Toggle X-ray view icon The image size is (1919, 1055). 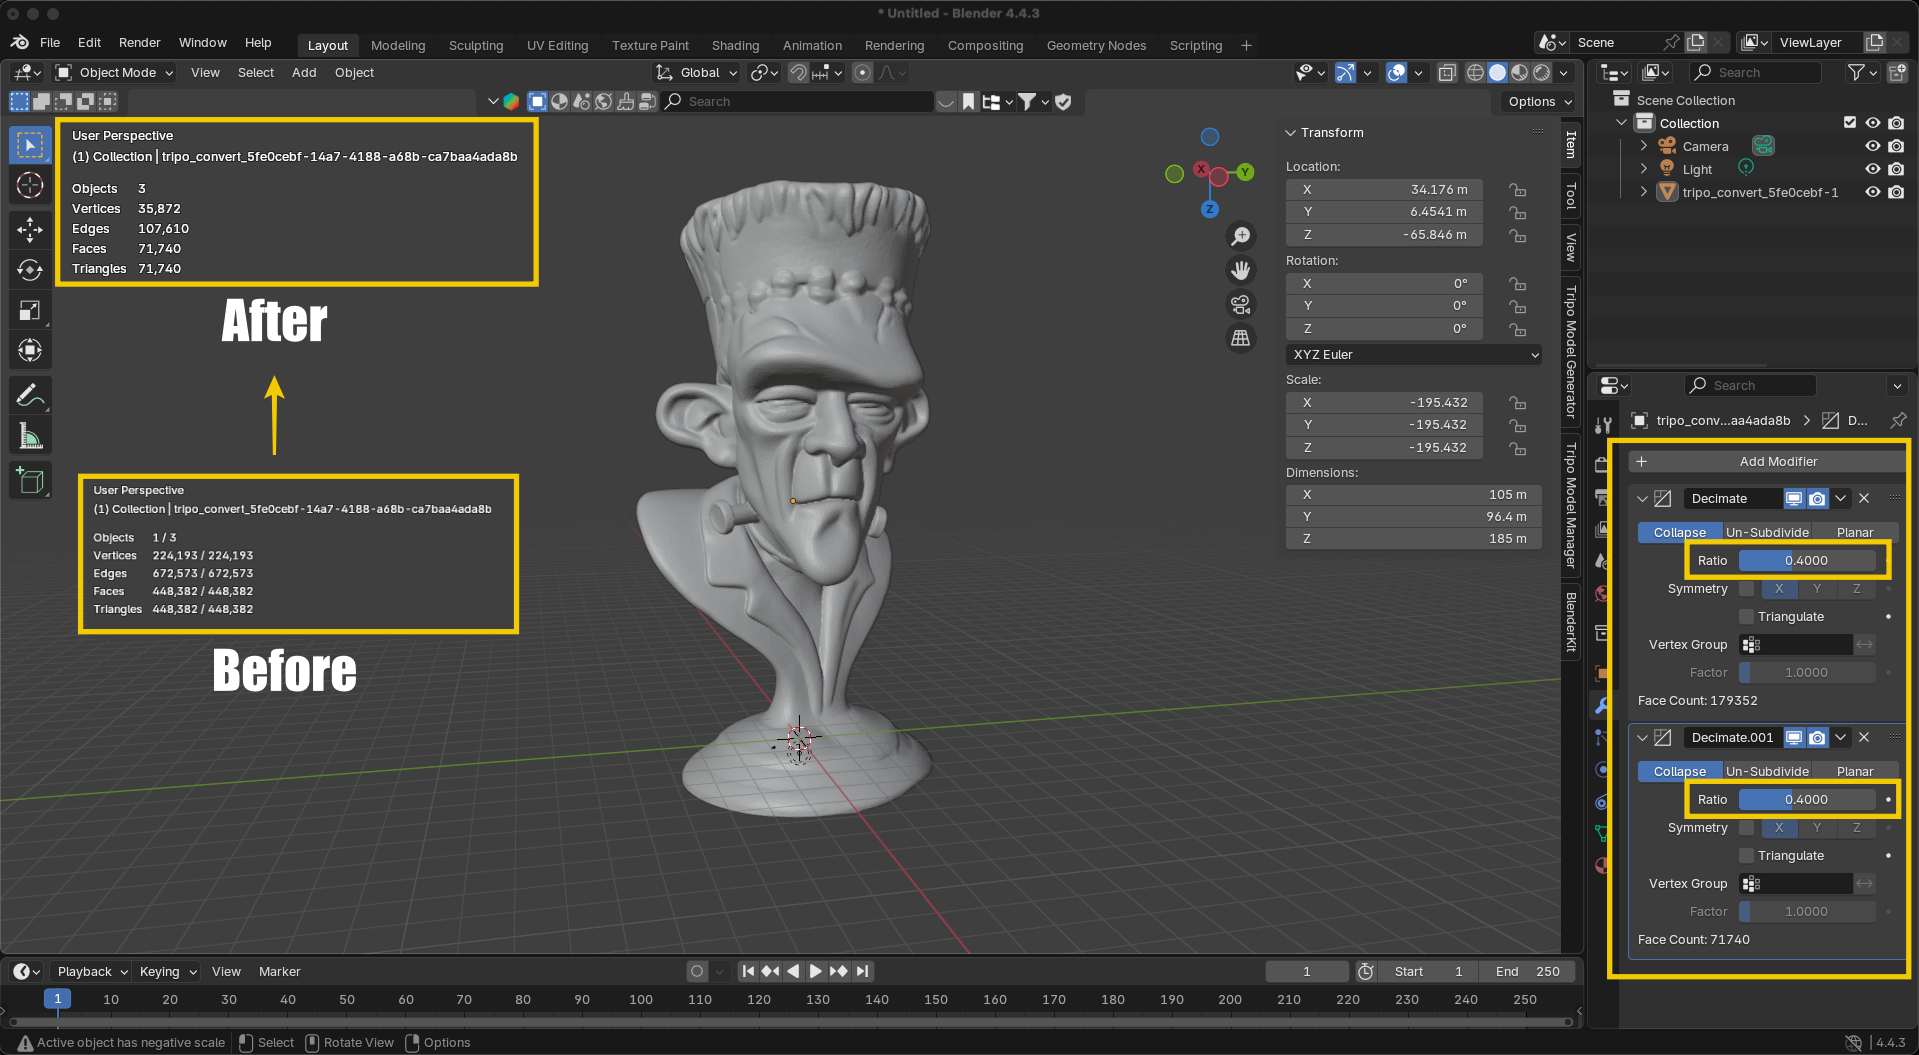1447,73
